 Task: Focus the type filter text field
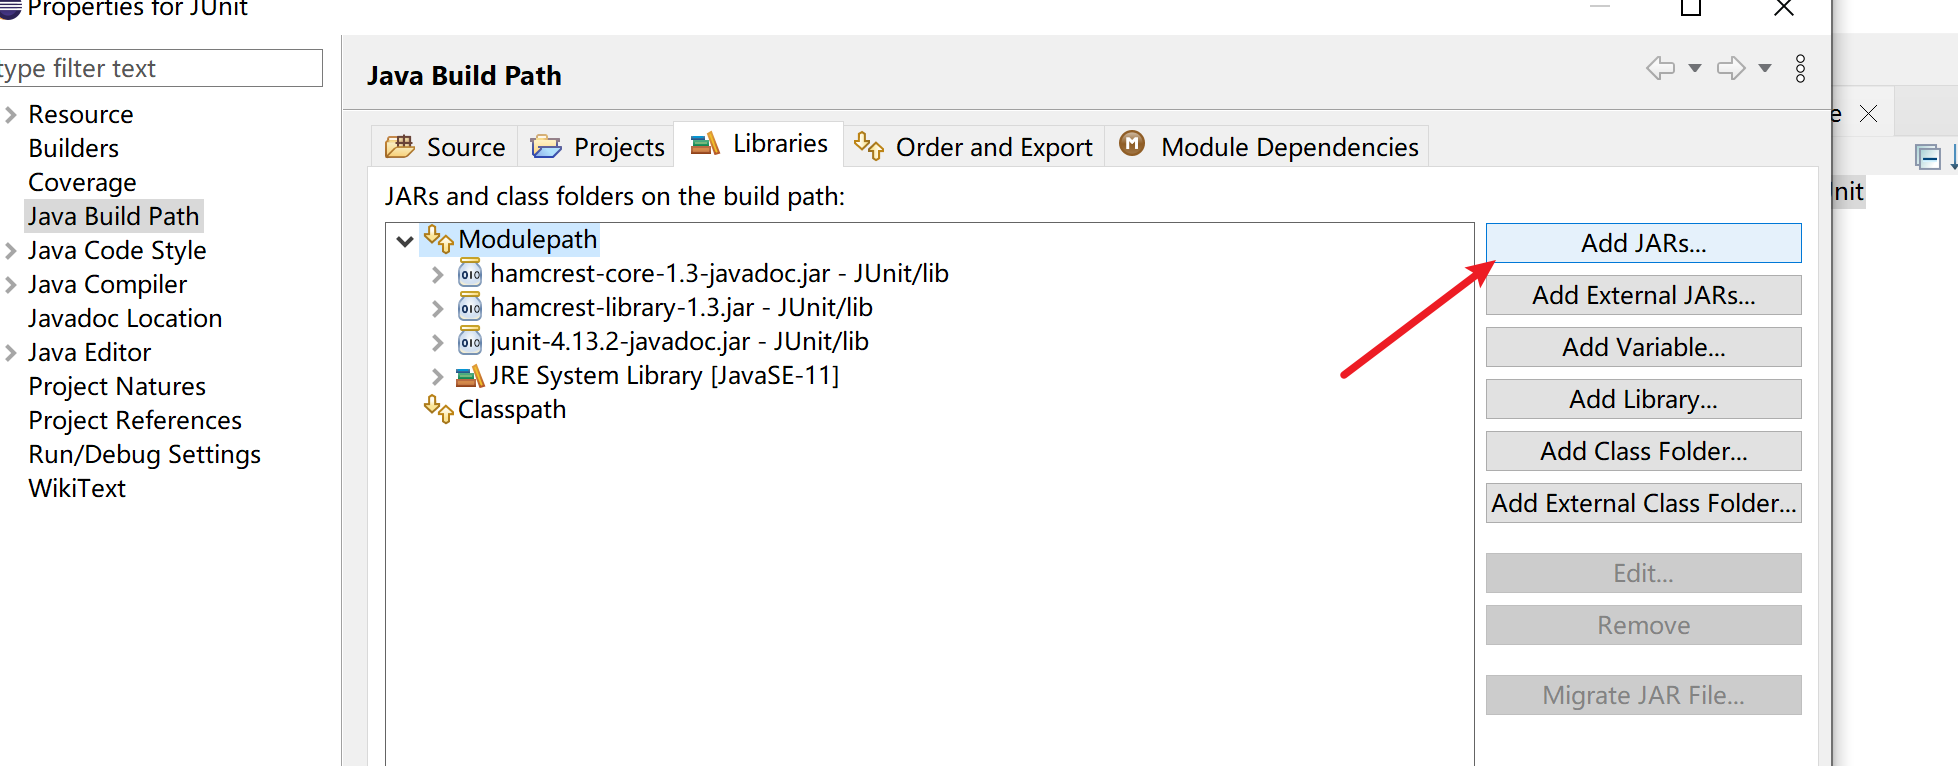(x=160, y=68)
